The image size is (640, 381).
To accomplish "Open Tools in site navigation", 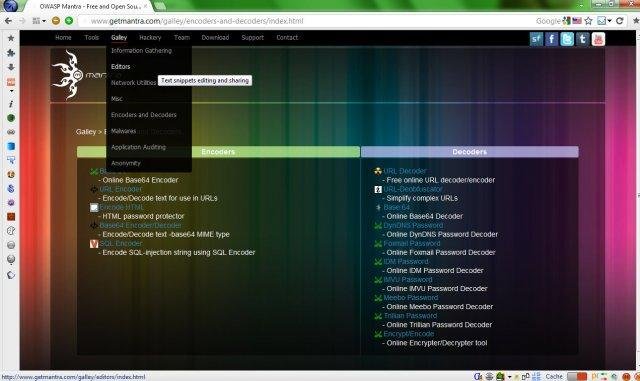I will [x=92, y=38].
